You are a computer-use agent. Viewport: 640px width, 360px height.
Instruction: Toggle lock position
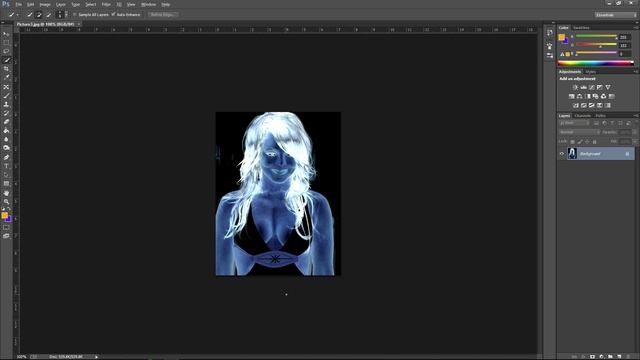(587, 142)
